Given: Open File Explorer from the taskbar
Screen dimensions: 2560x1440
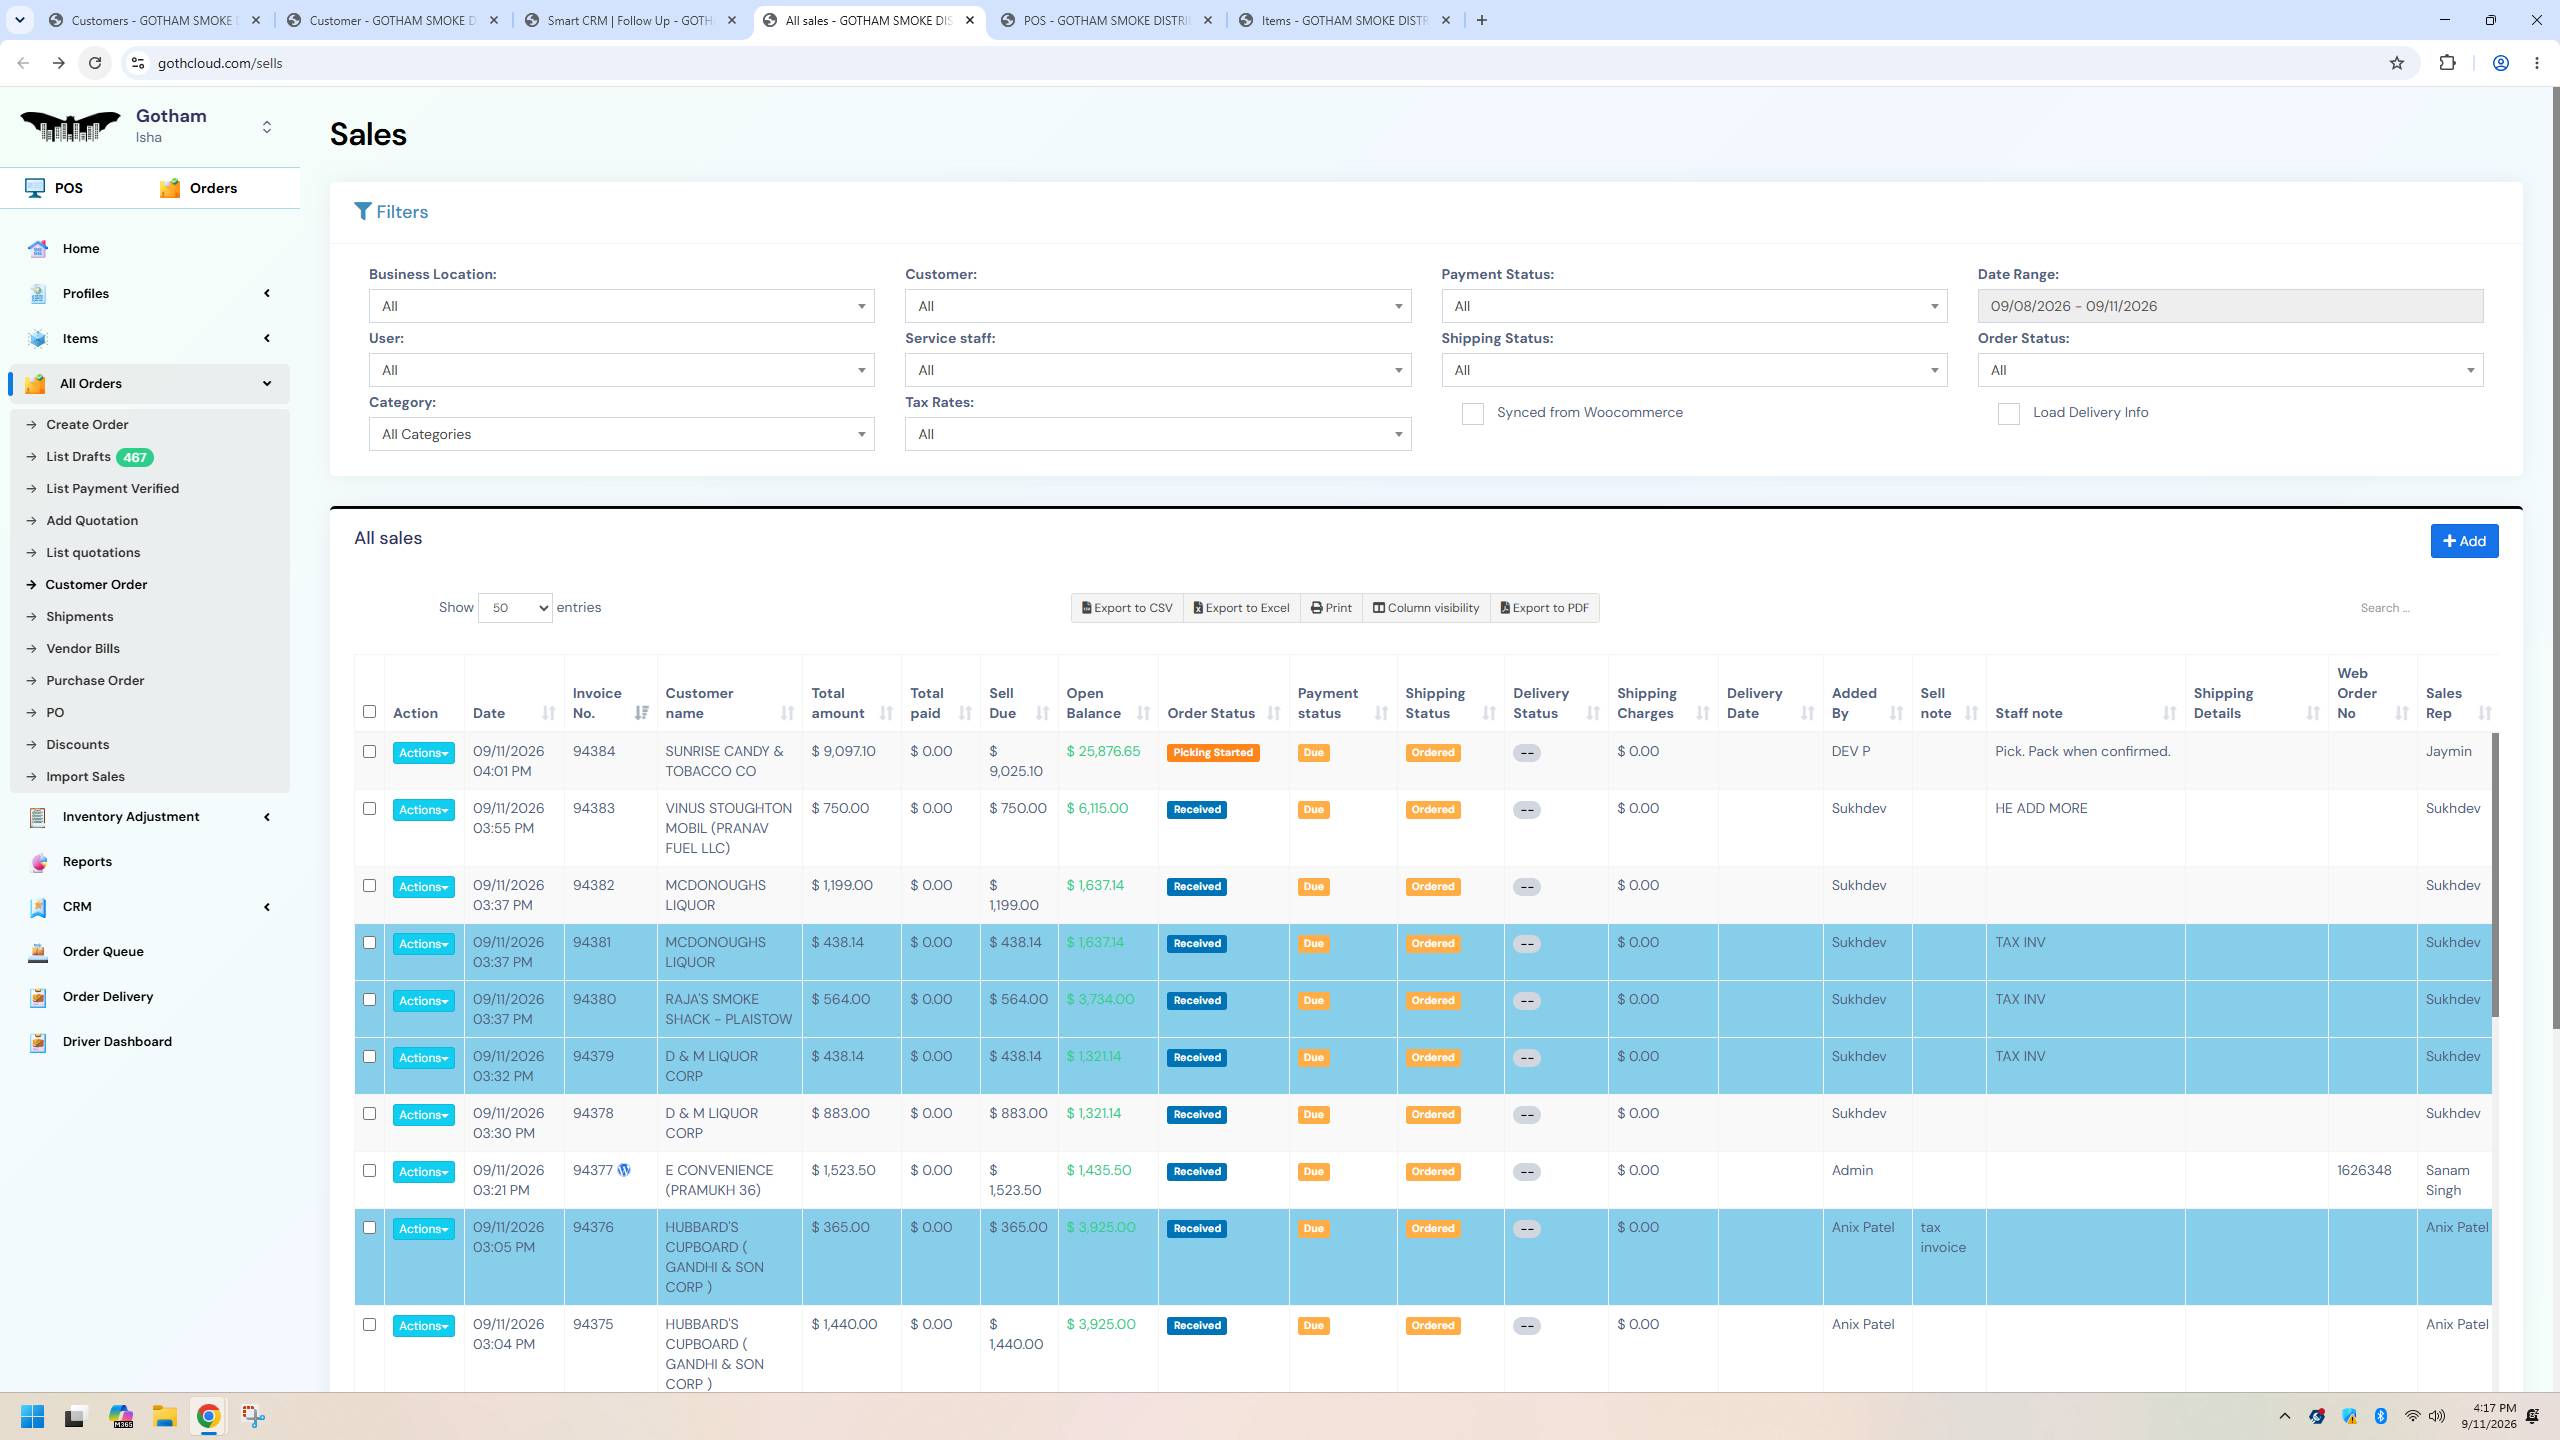Looking at the screenshot, I should [x=164, y=1416].
